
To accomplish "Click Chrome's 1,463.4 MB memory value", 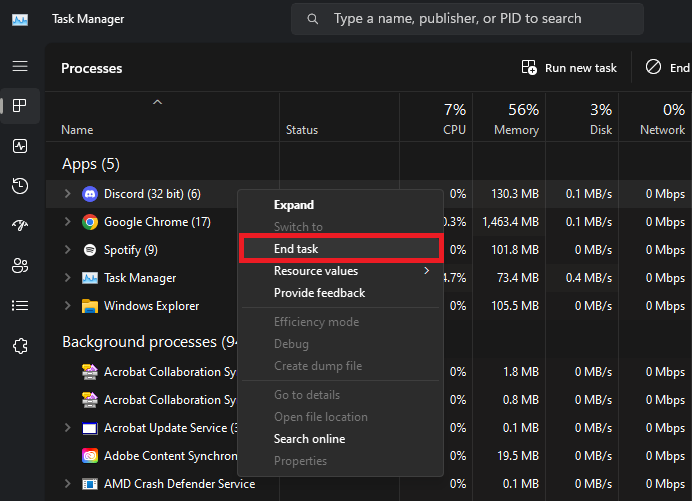I will click(x=511, y=222).
